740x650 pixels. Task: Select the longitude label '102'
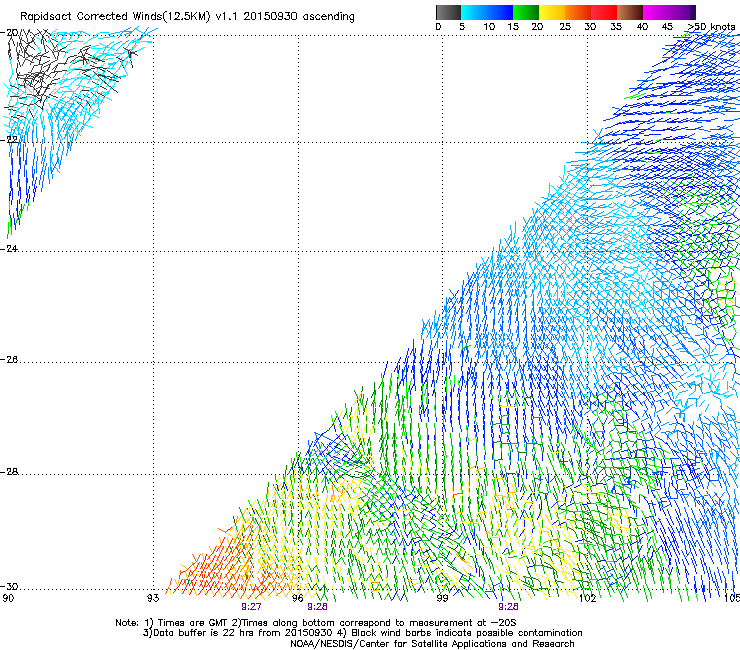(x=587, y=599)
